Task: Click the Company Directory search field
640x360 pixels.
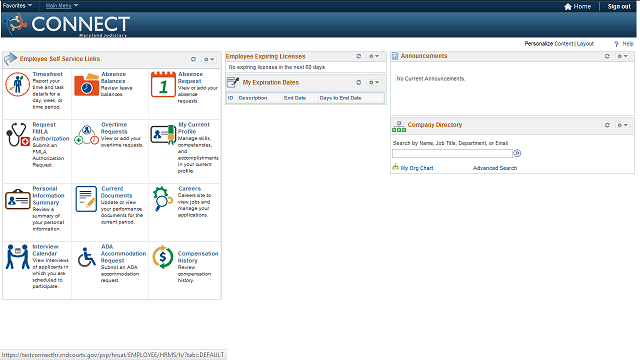Action: click(x=452, y=153)
